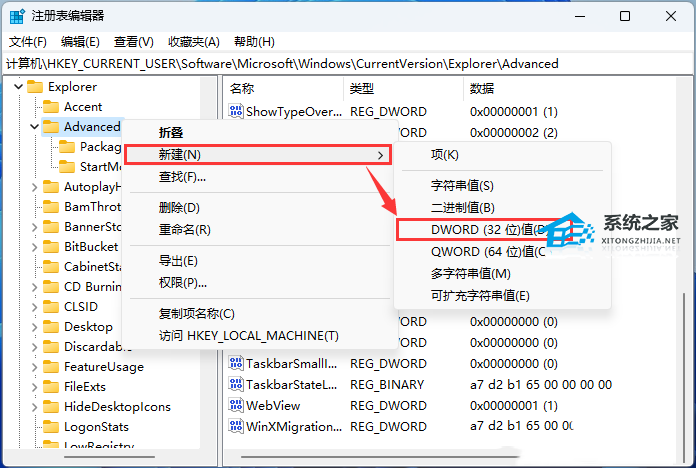Select the Accent folder icon

51,107
